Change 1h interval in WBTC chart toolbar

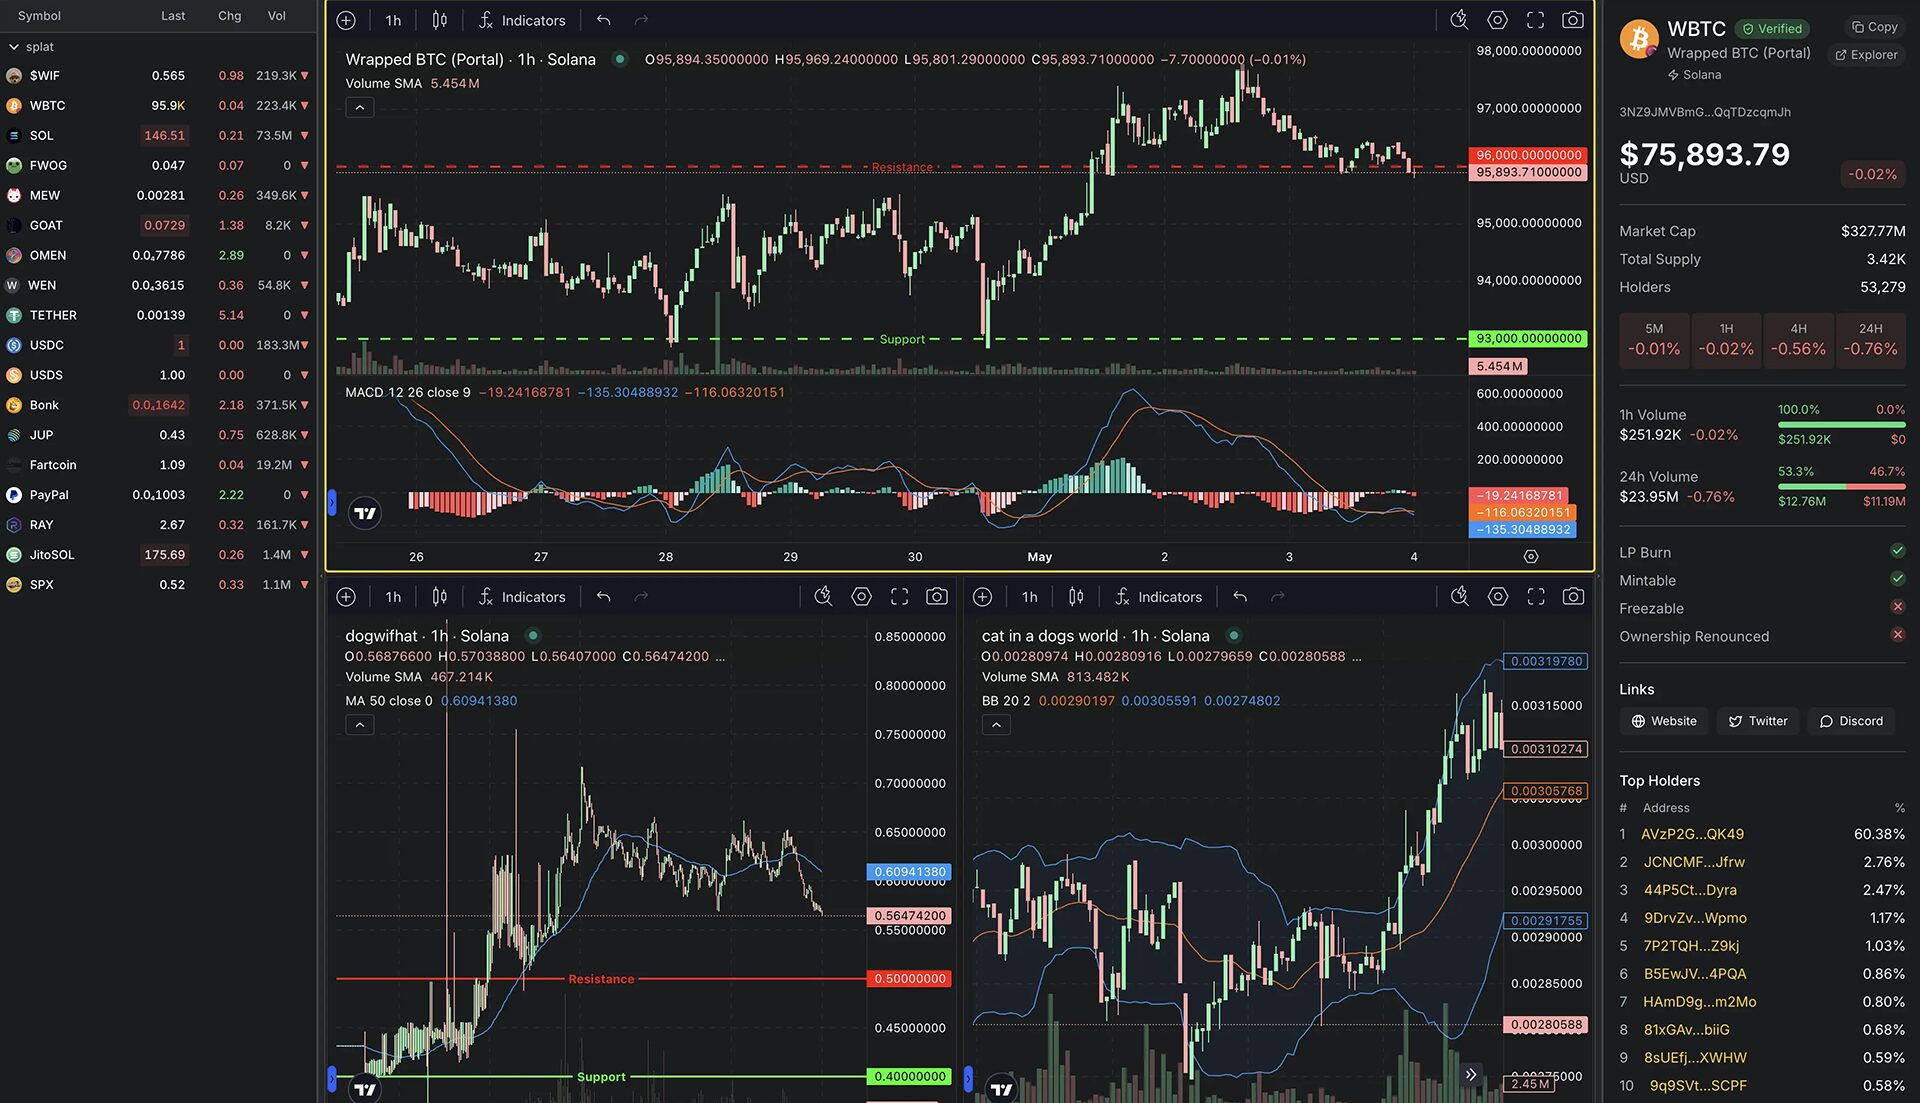(393, 20)
